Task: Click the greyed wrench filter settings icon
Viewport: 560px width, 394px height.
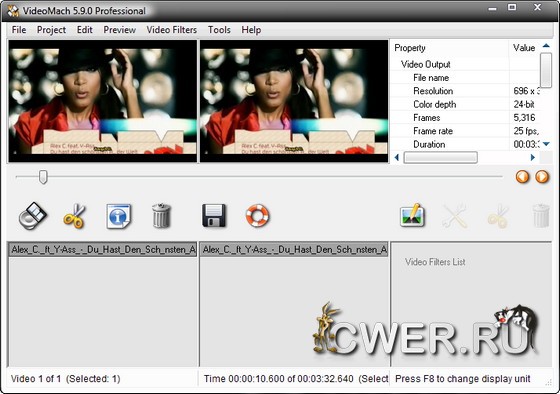Action: coord(454,216)
